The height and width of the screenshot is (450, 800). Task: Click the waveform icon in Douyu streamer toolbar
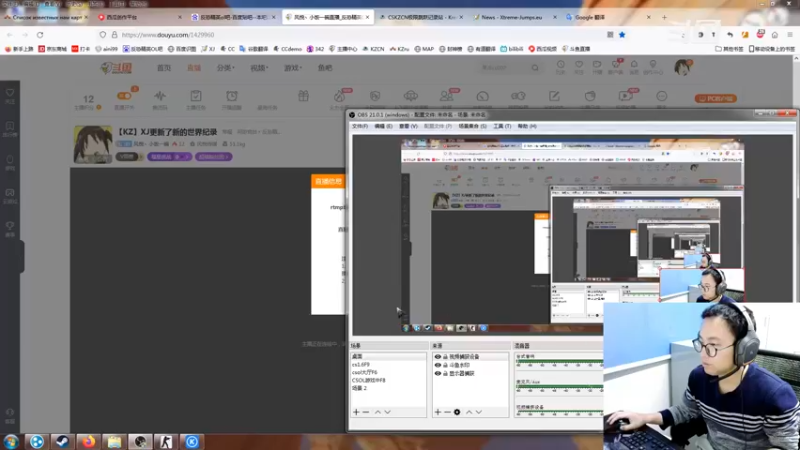pyautogui.click(x=160, y=96)
